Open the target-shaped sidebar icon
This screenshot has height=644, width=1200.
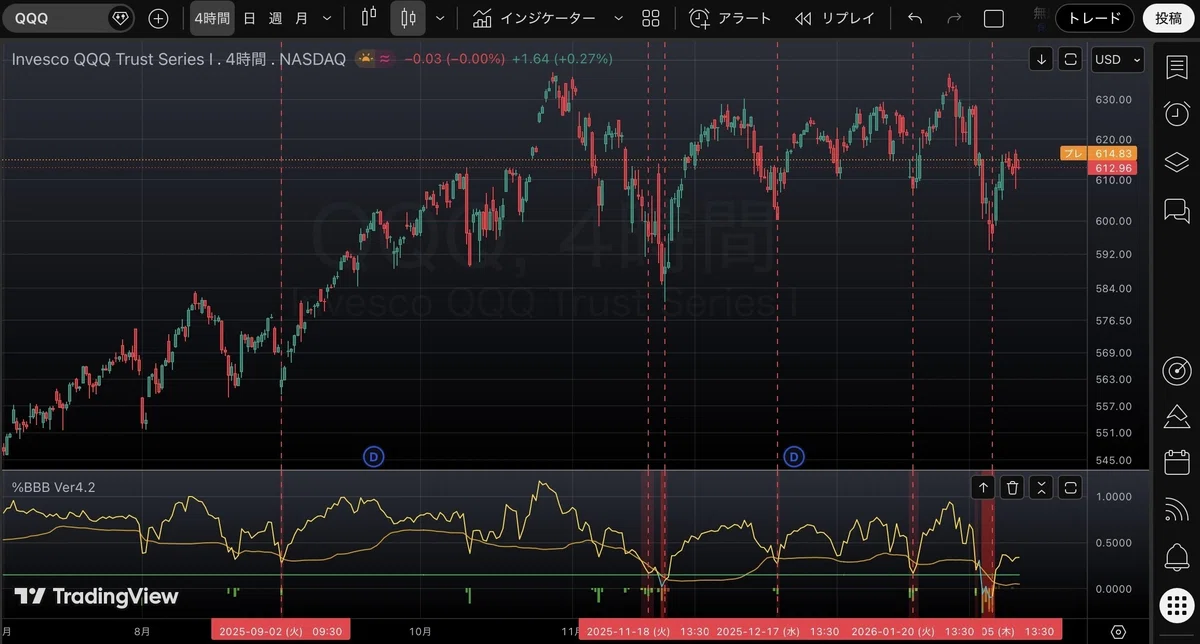1176,370
